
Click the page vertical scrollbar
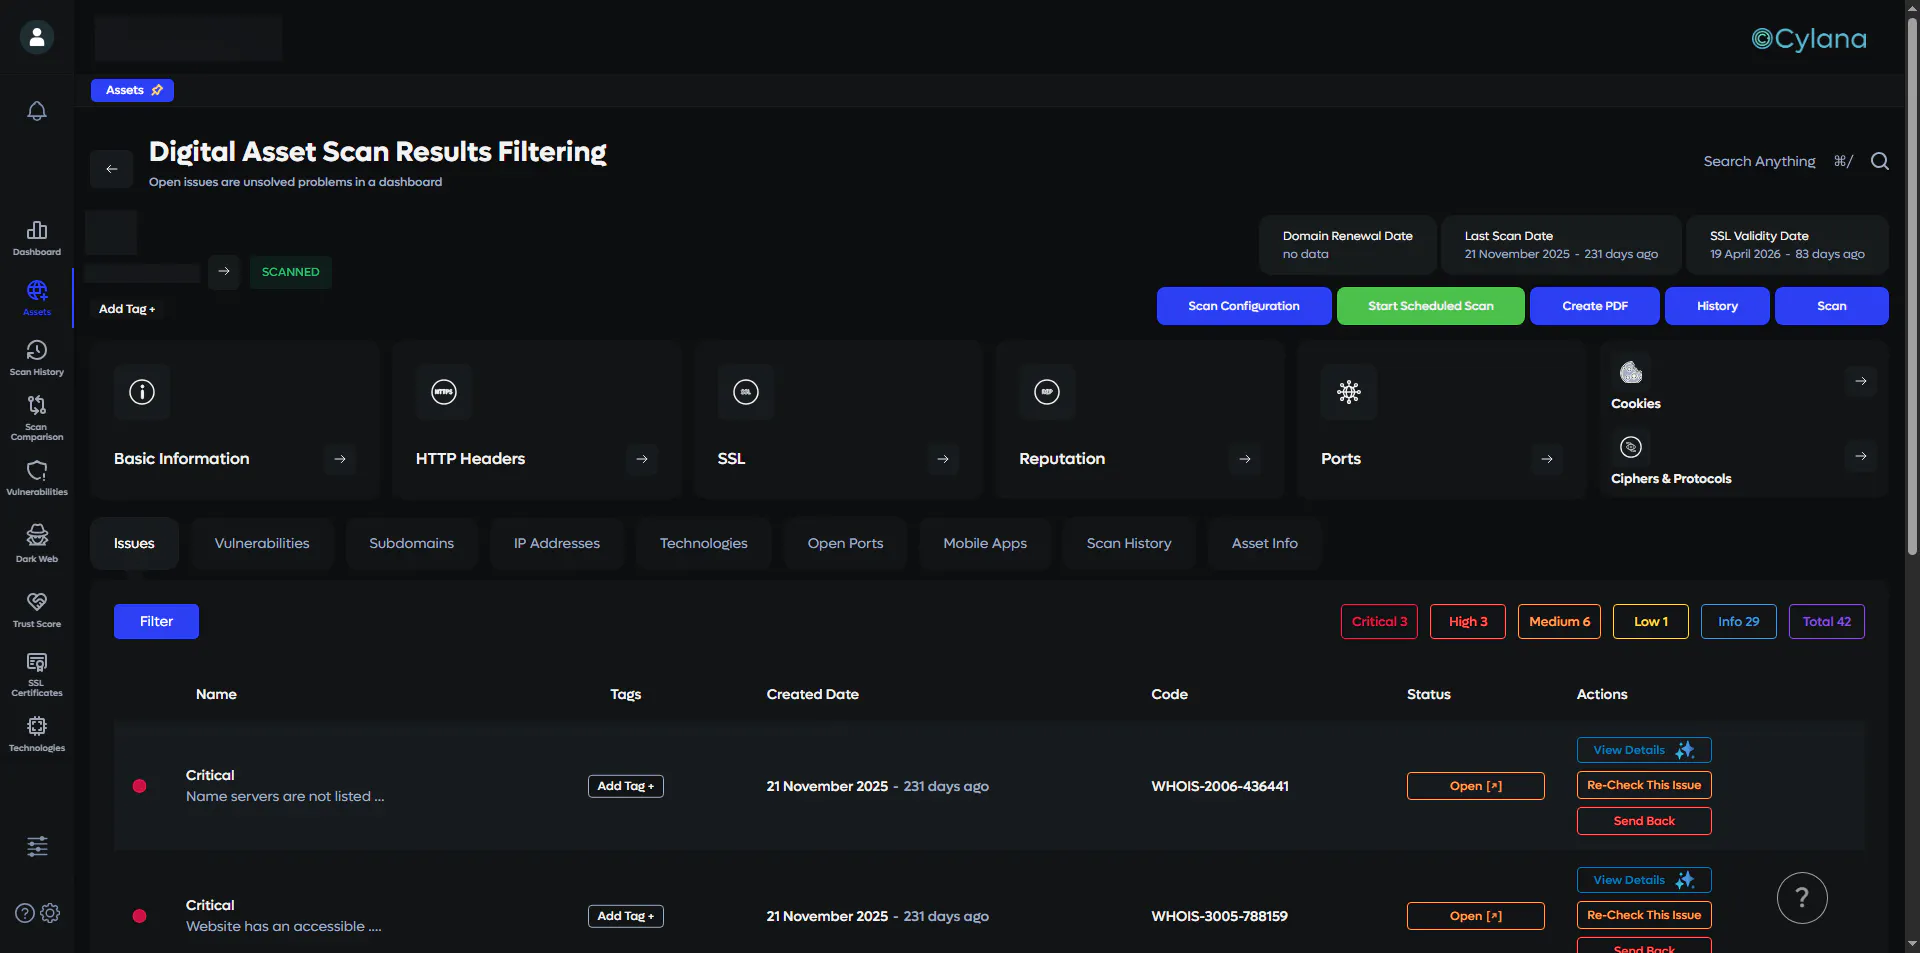click(x=1912, y=285)
